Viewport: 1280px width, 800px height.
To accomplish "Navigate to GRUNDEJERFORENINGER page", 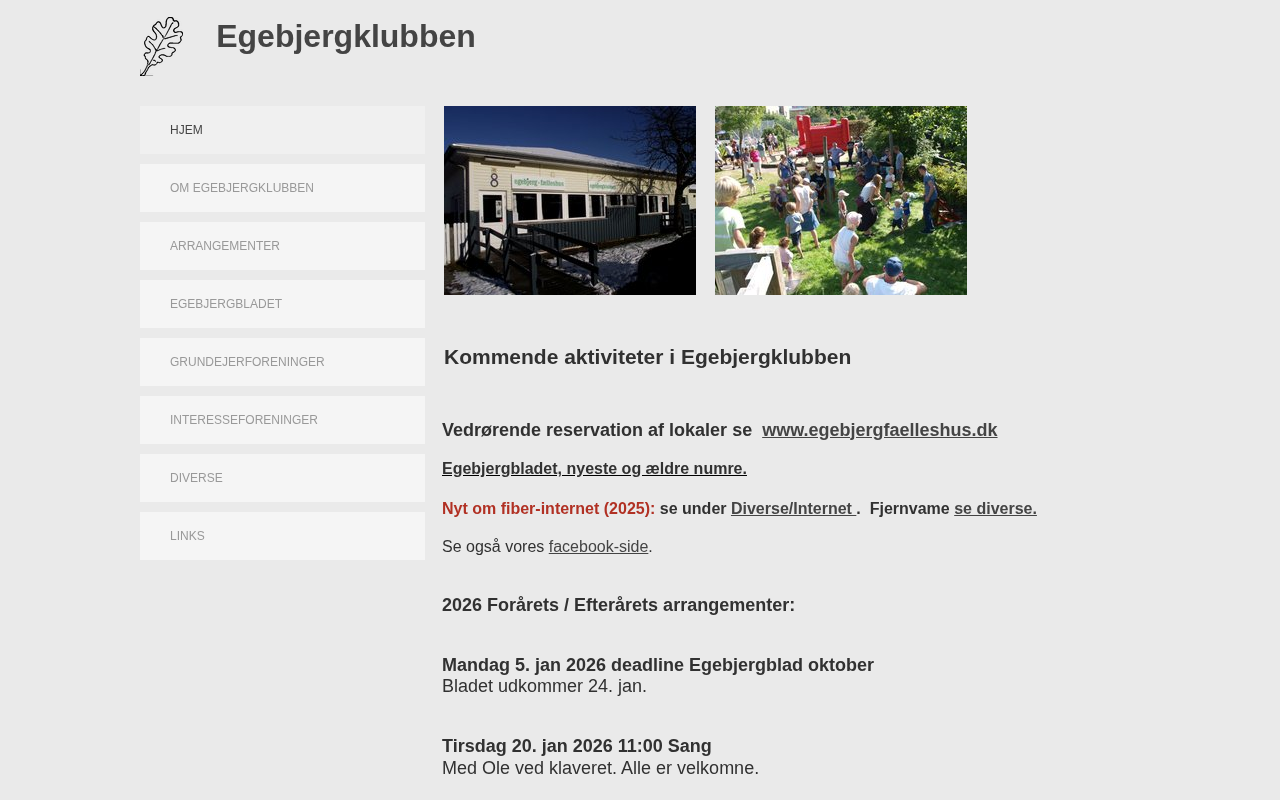I will 282,362.
